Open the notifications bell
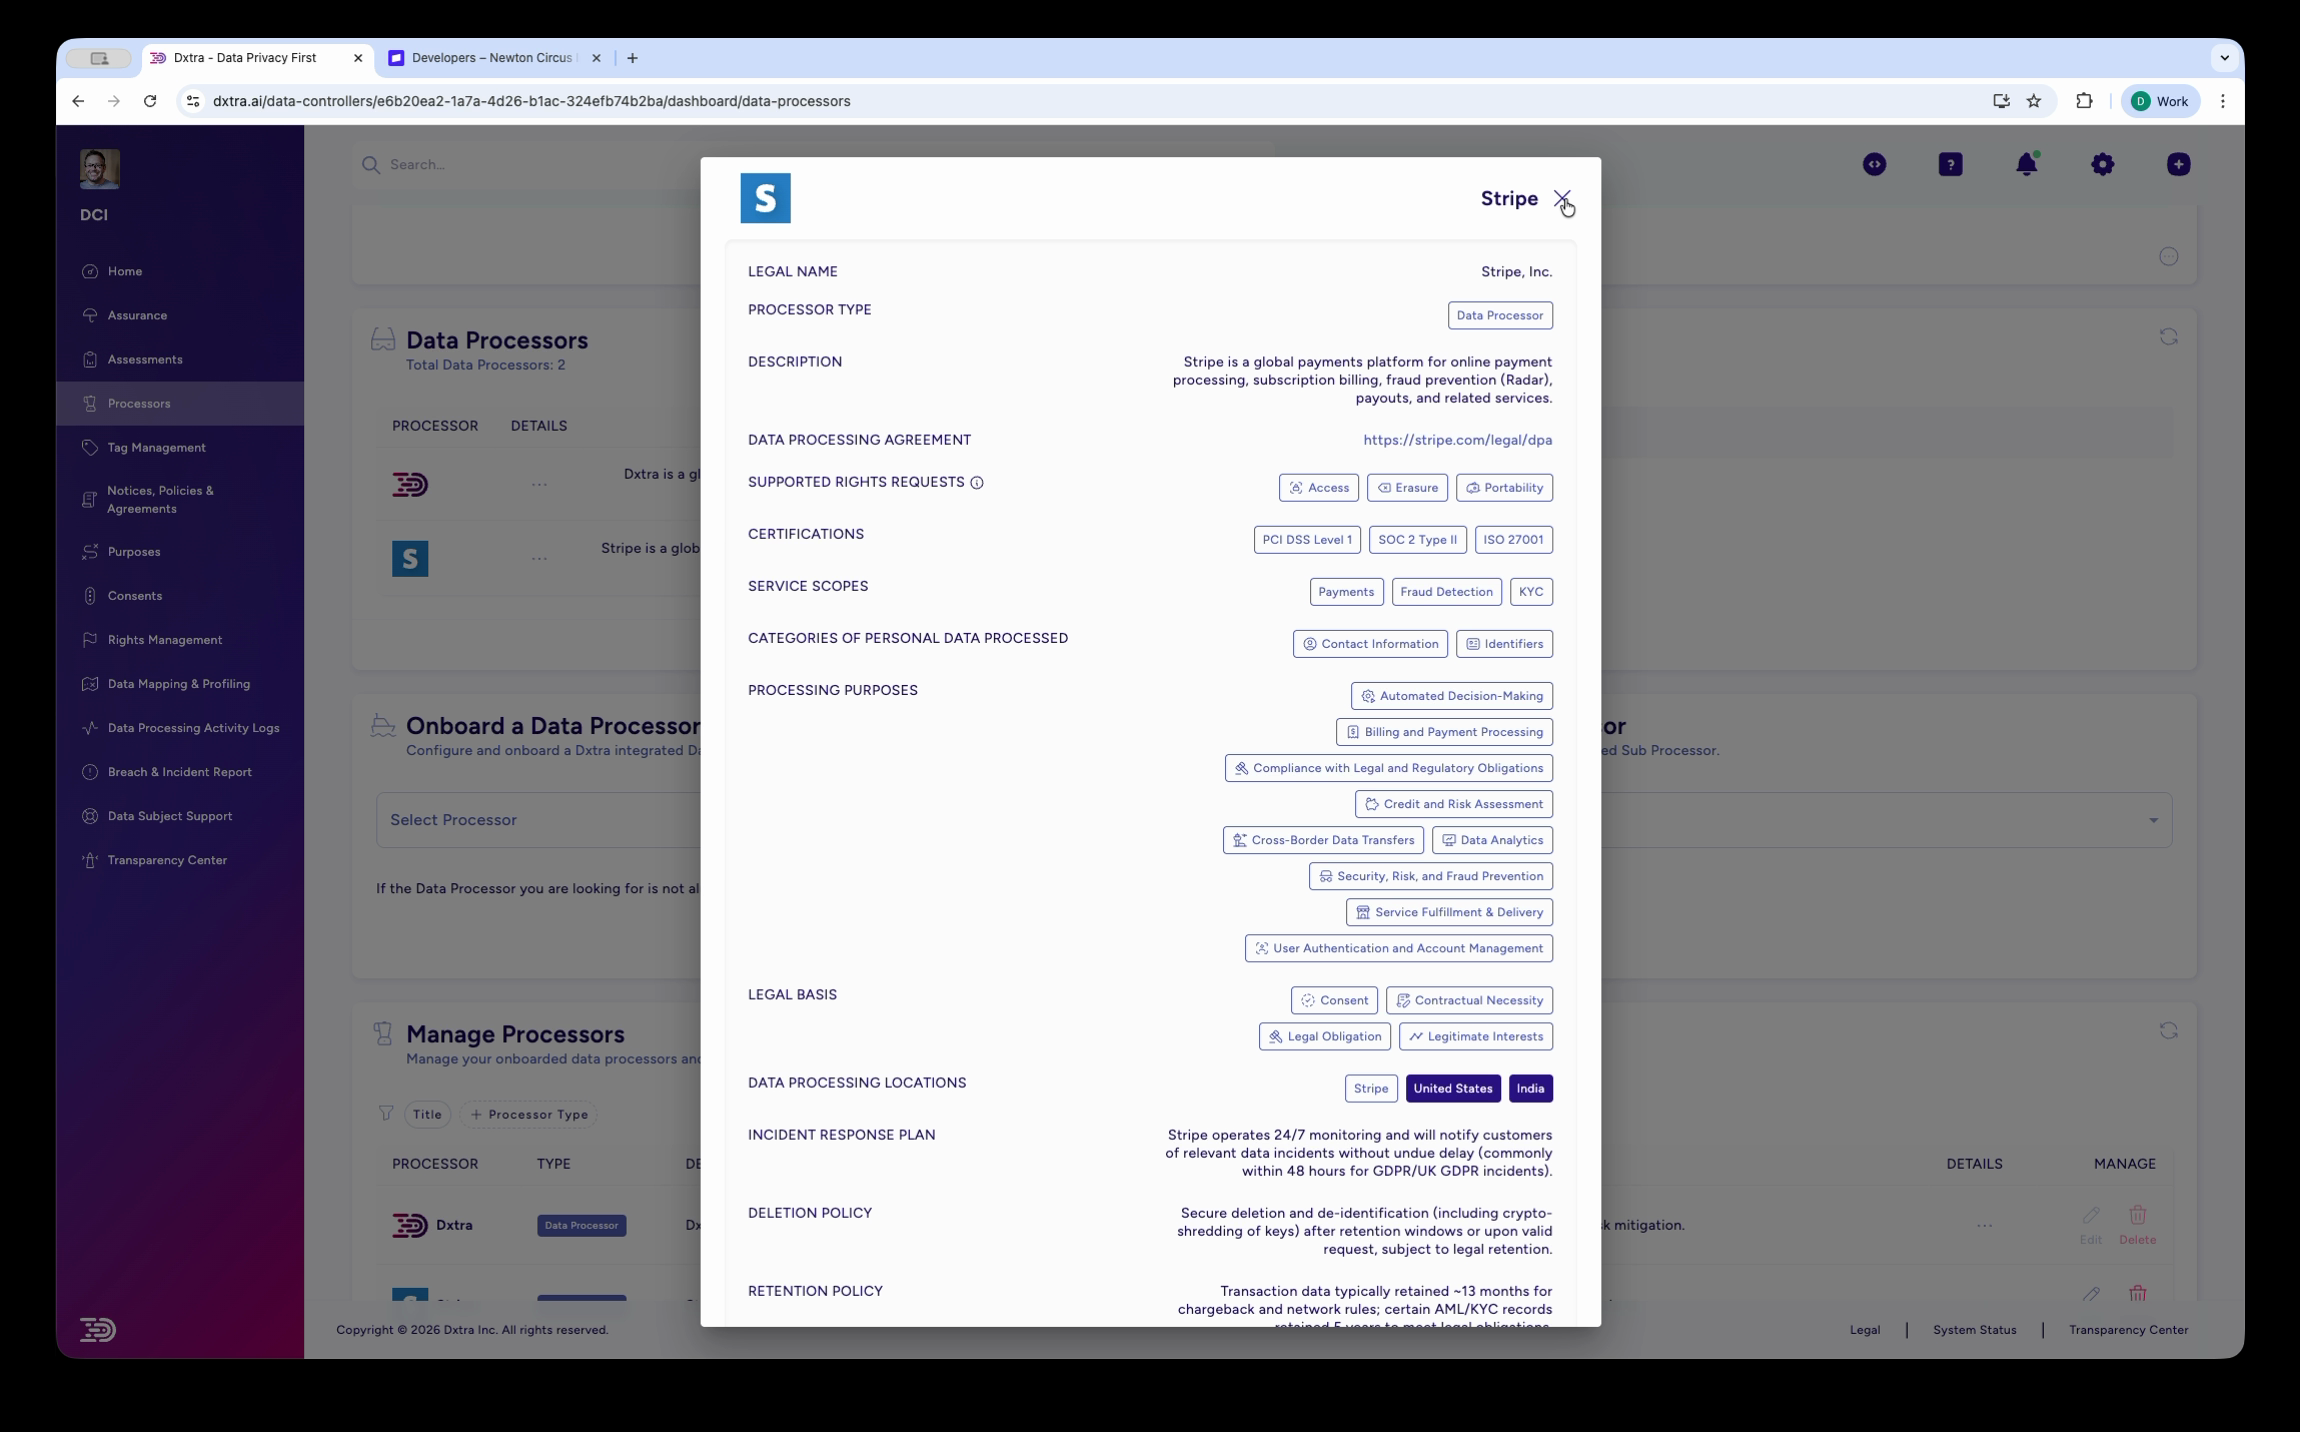2300x1432 pixels. (2026, 164)
